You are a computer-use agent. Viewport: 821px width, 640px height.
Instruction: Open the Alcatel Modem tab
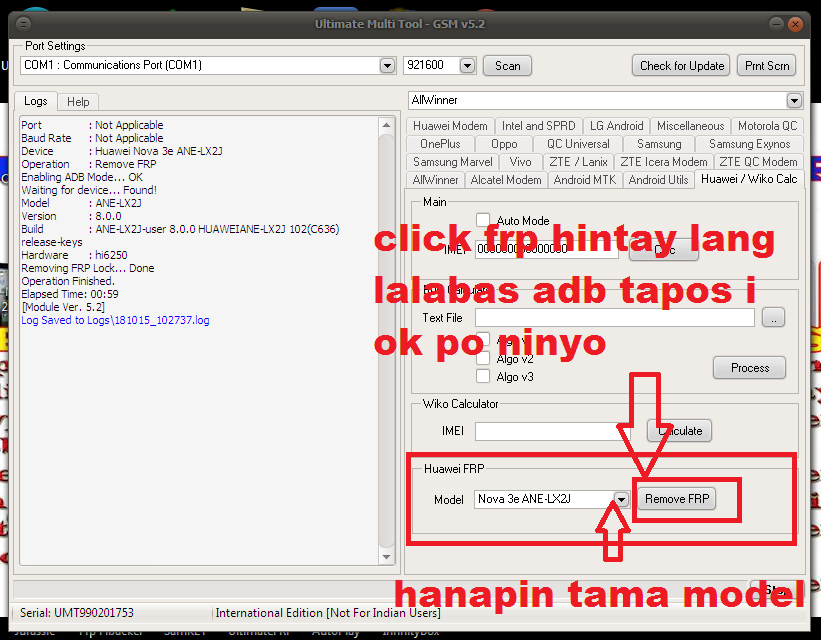pyautogui.click(x=506, y=180)
